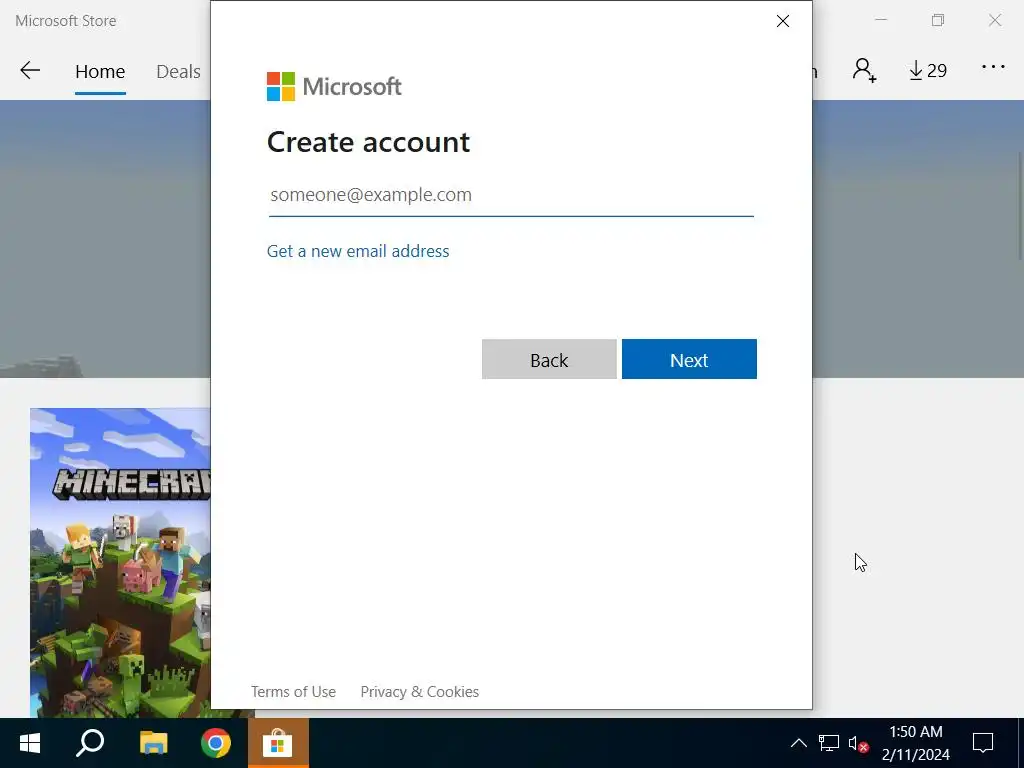This screenshot has height=768, width=1024.
Task: Click the muted volume tray icon
Action: pos(858,743)
